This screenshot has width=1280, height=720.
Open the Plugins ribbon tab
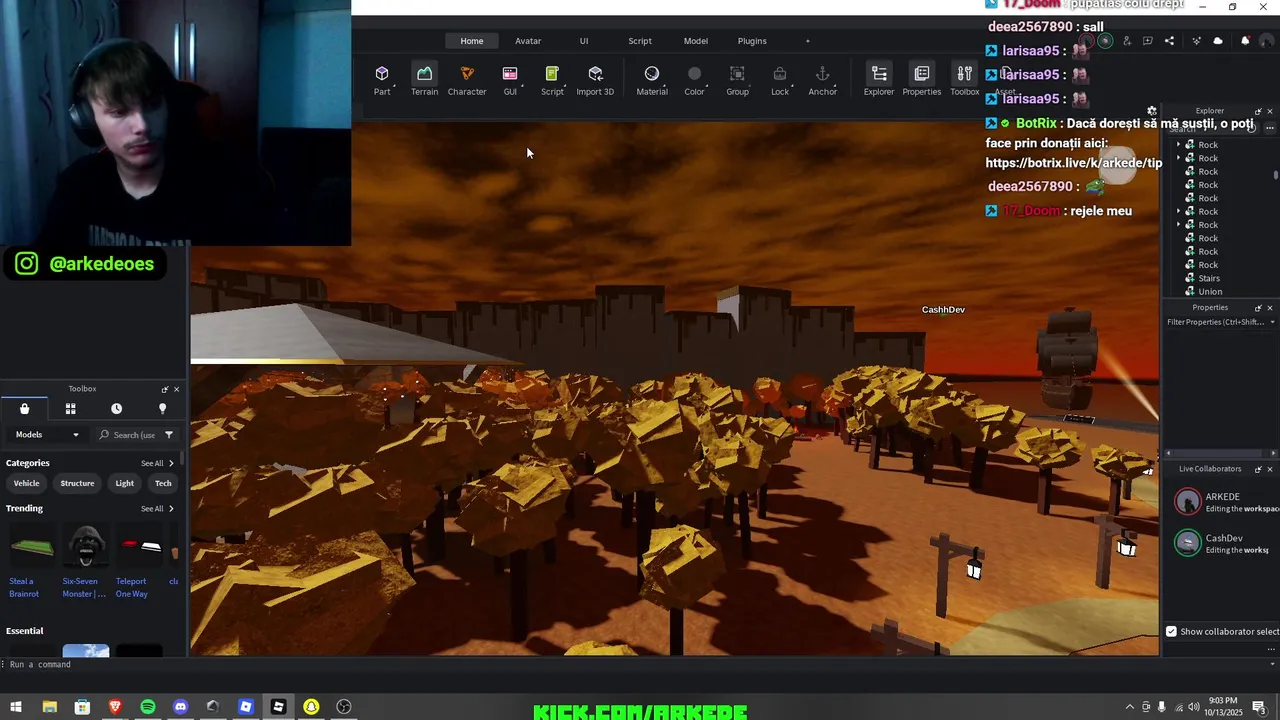tap(752, 41)
